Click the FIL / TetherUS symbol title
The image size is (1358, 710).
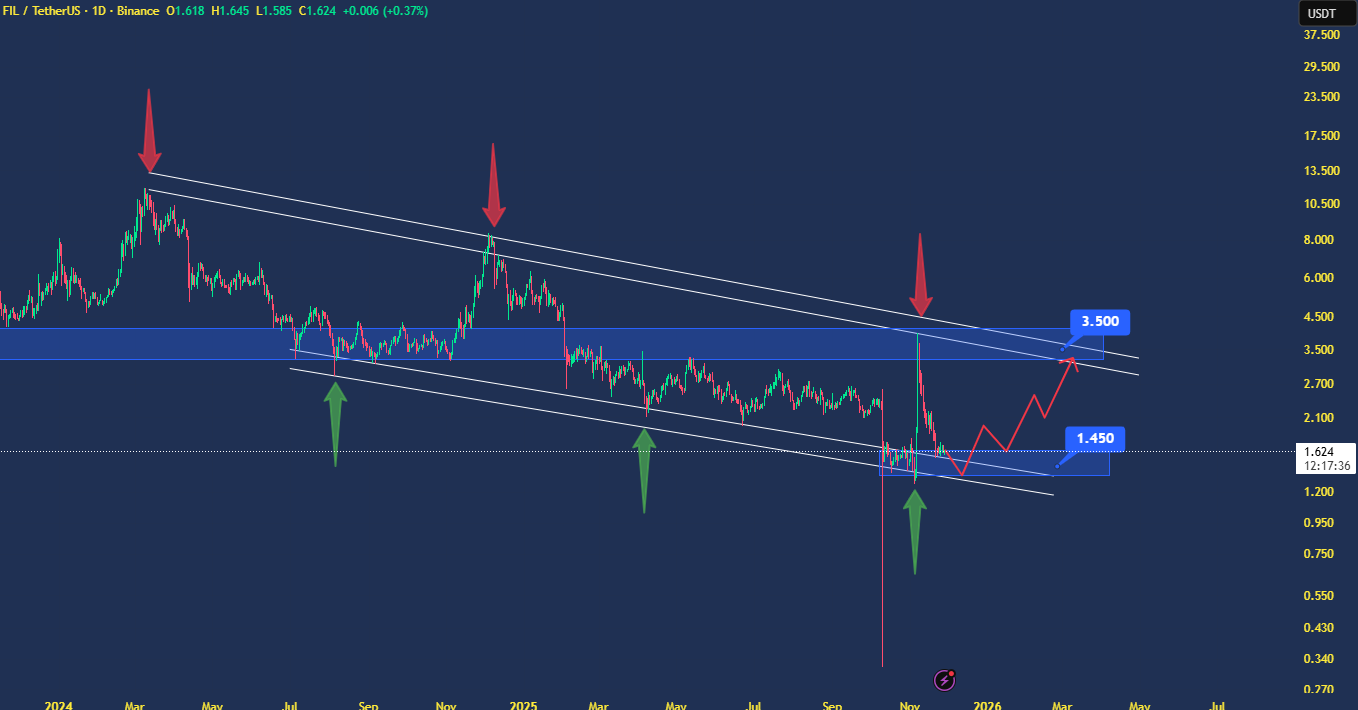tap(50, 10)
